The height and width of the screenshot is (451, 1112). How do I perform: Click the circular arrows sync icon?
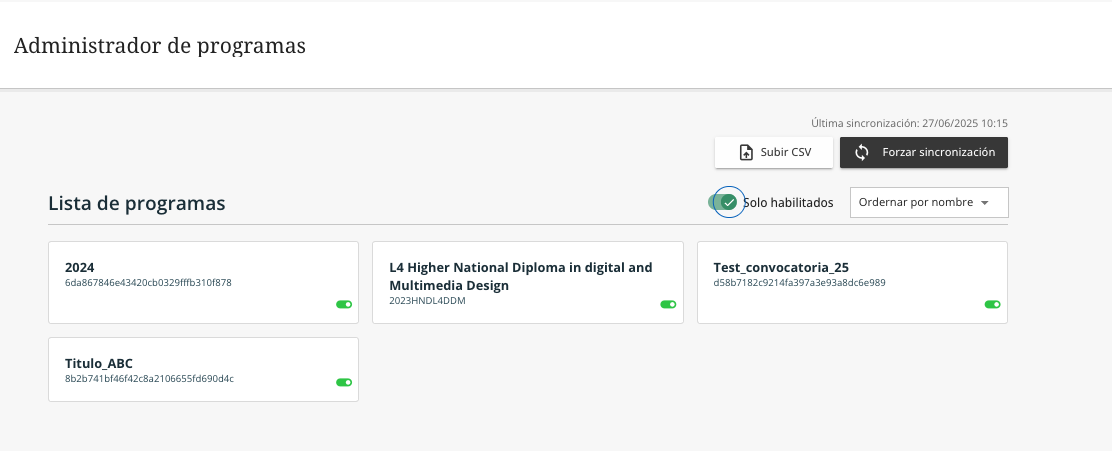pyautogui.click(x=862, y=152)
